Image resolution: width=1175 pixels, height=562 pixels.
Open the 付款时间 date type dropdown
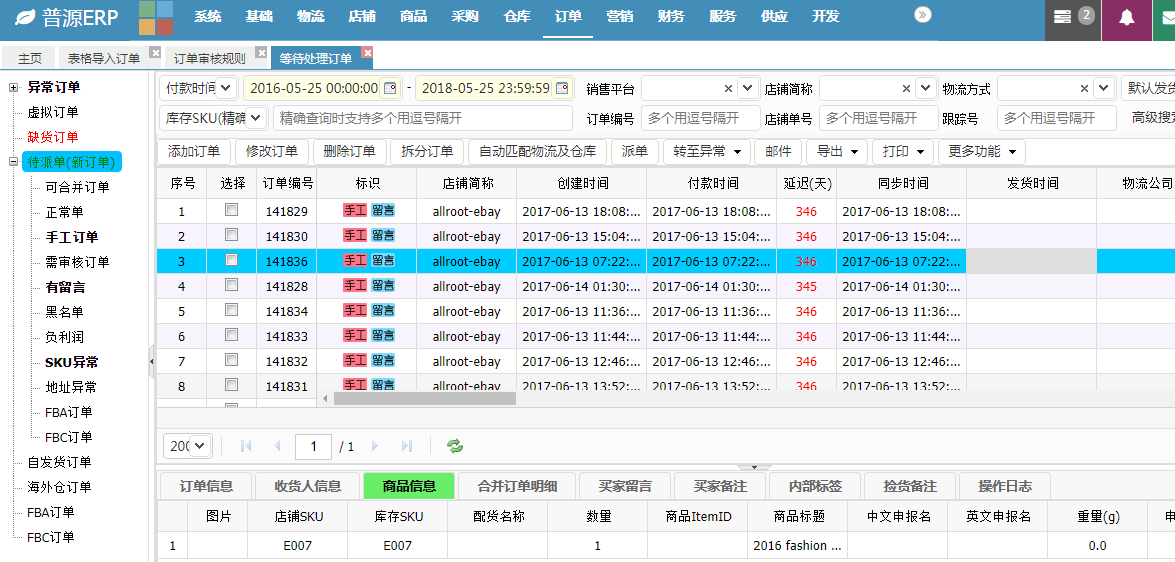pyautogui.click(x=227, y=88)
